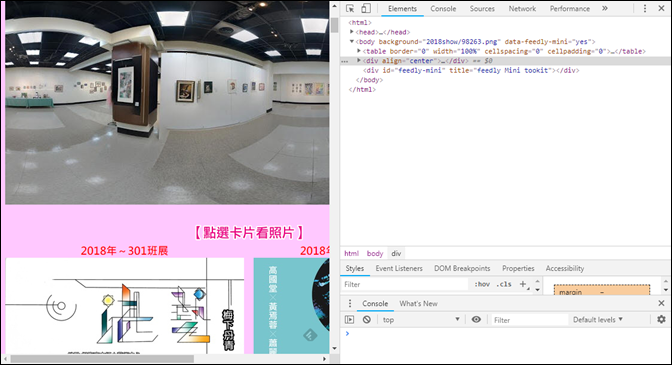Image resolution: width=672 pixels, height=365 pixels.
Task: Close the console drawer
Action: (x=661, y=303)
